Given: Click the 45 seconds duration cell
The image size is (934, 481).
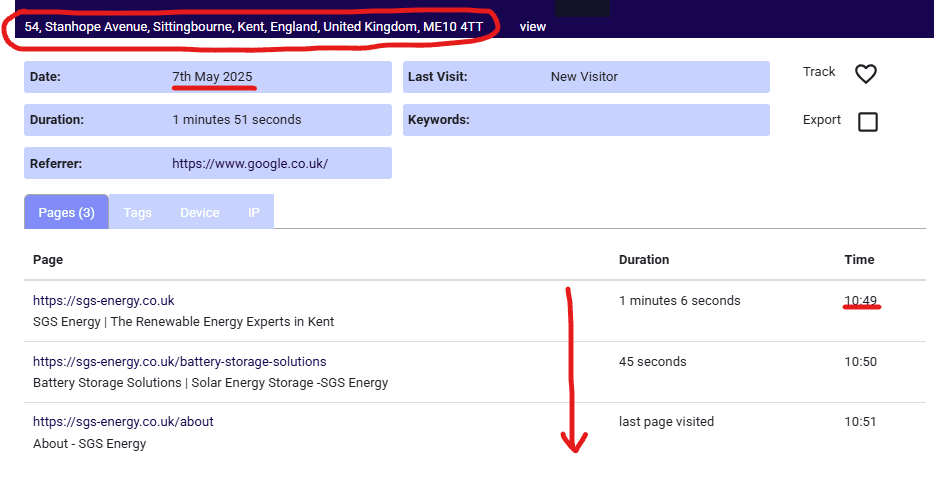Looking at the screenshot, I should pyautogui.click(x=652, y=361).
